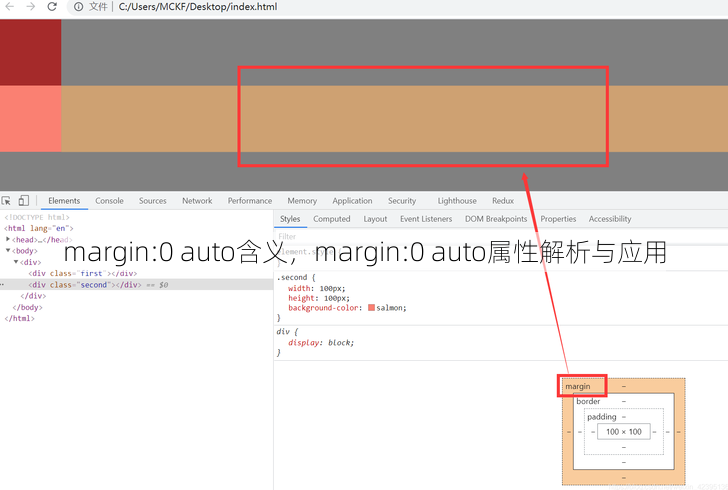This screenshot has height=490, width=728.
Task: Select the closing /body tag row
Action: pos(27,307)
